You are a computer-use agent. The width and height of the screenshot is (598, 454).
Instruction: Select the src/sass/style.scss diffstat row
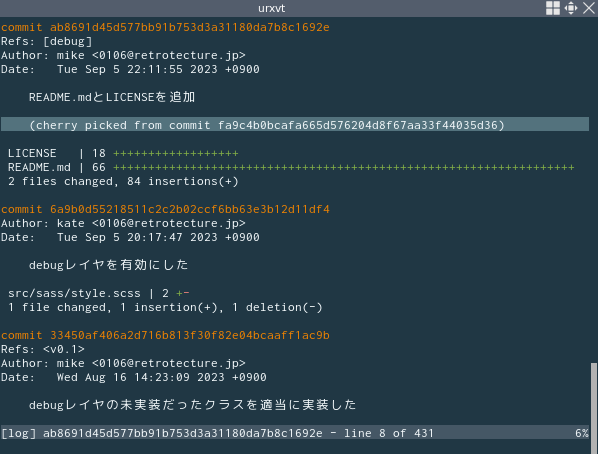(x=99, y=293)
